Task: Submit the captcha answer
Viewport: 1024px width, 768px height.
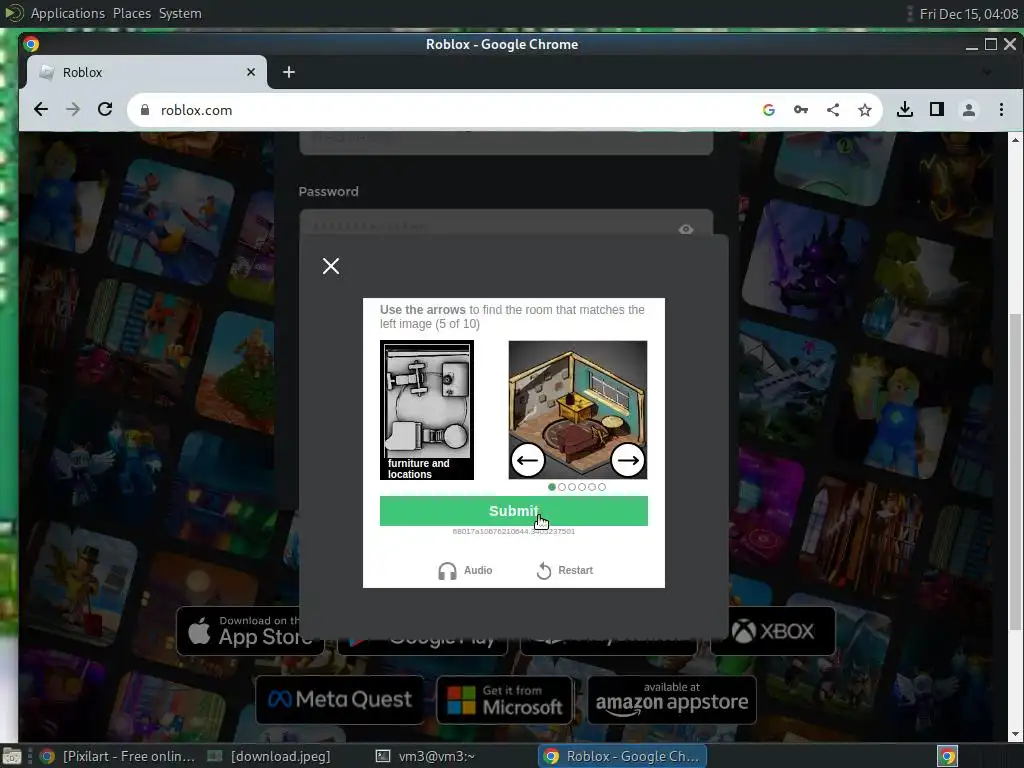Action: point(514,511)
